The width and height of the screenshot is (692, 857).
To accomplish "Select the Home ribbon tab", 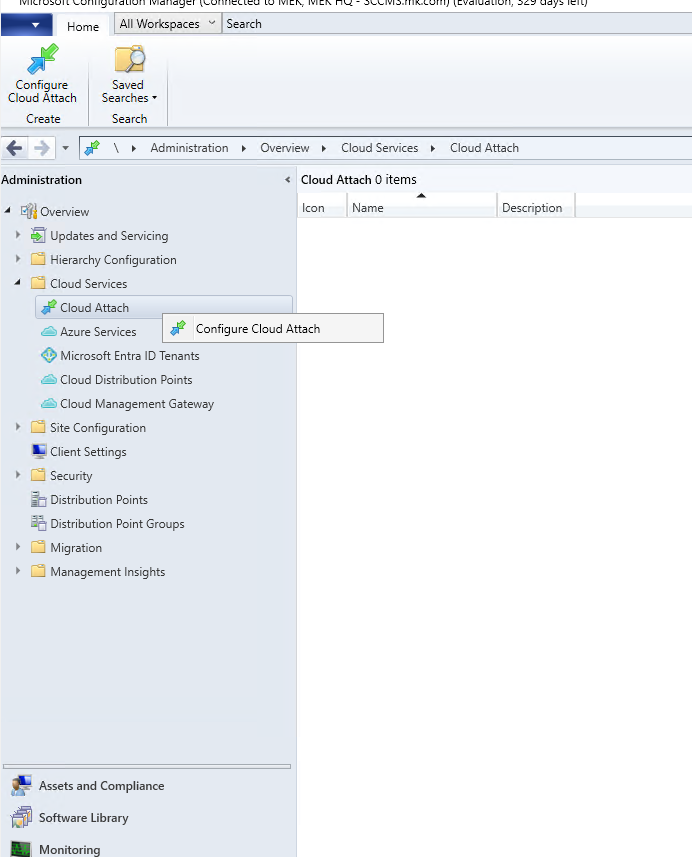I will click(83, 27).
